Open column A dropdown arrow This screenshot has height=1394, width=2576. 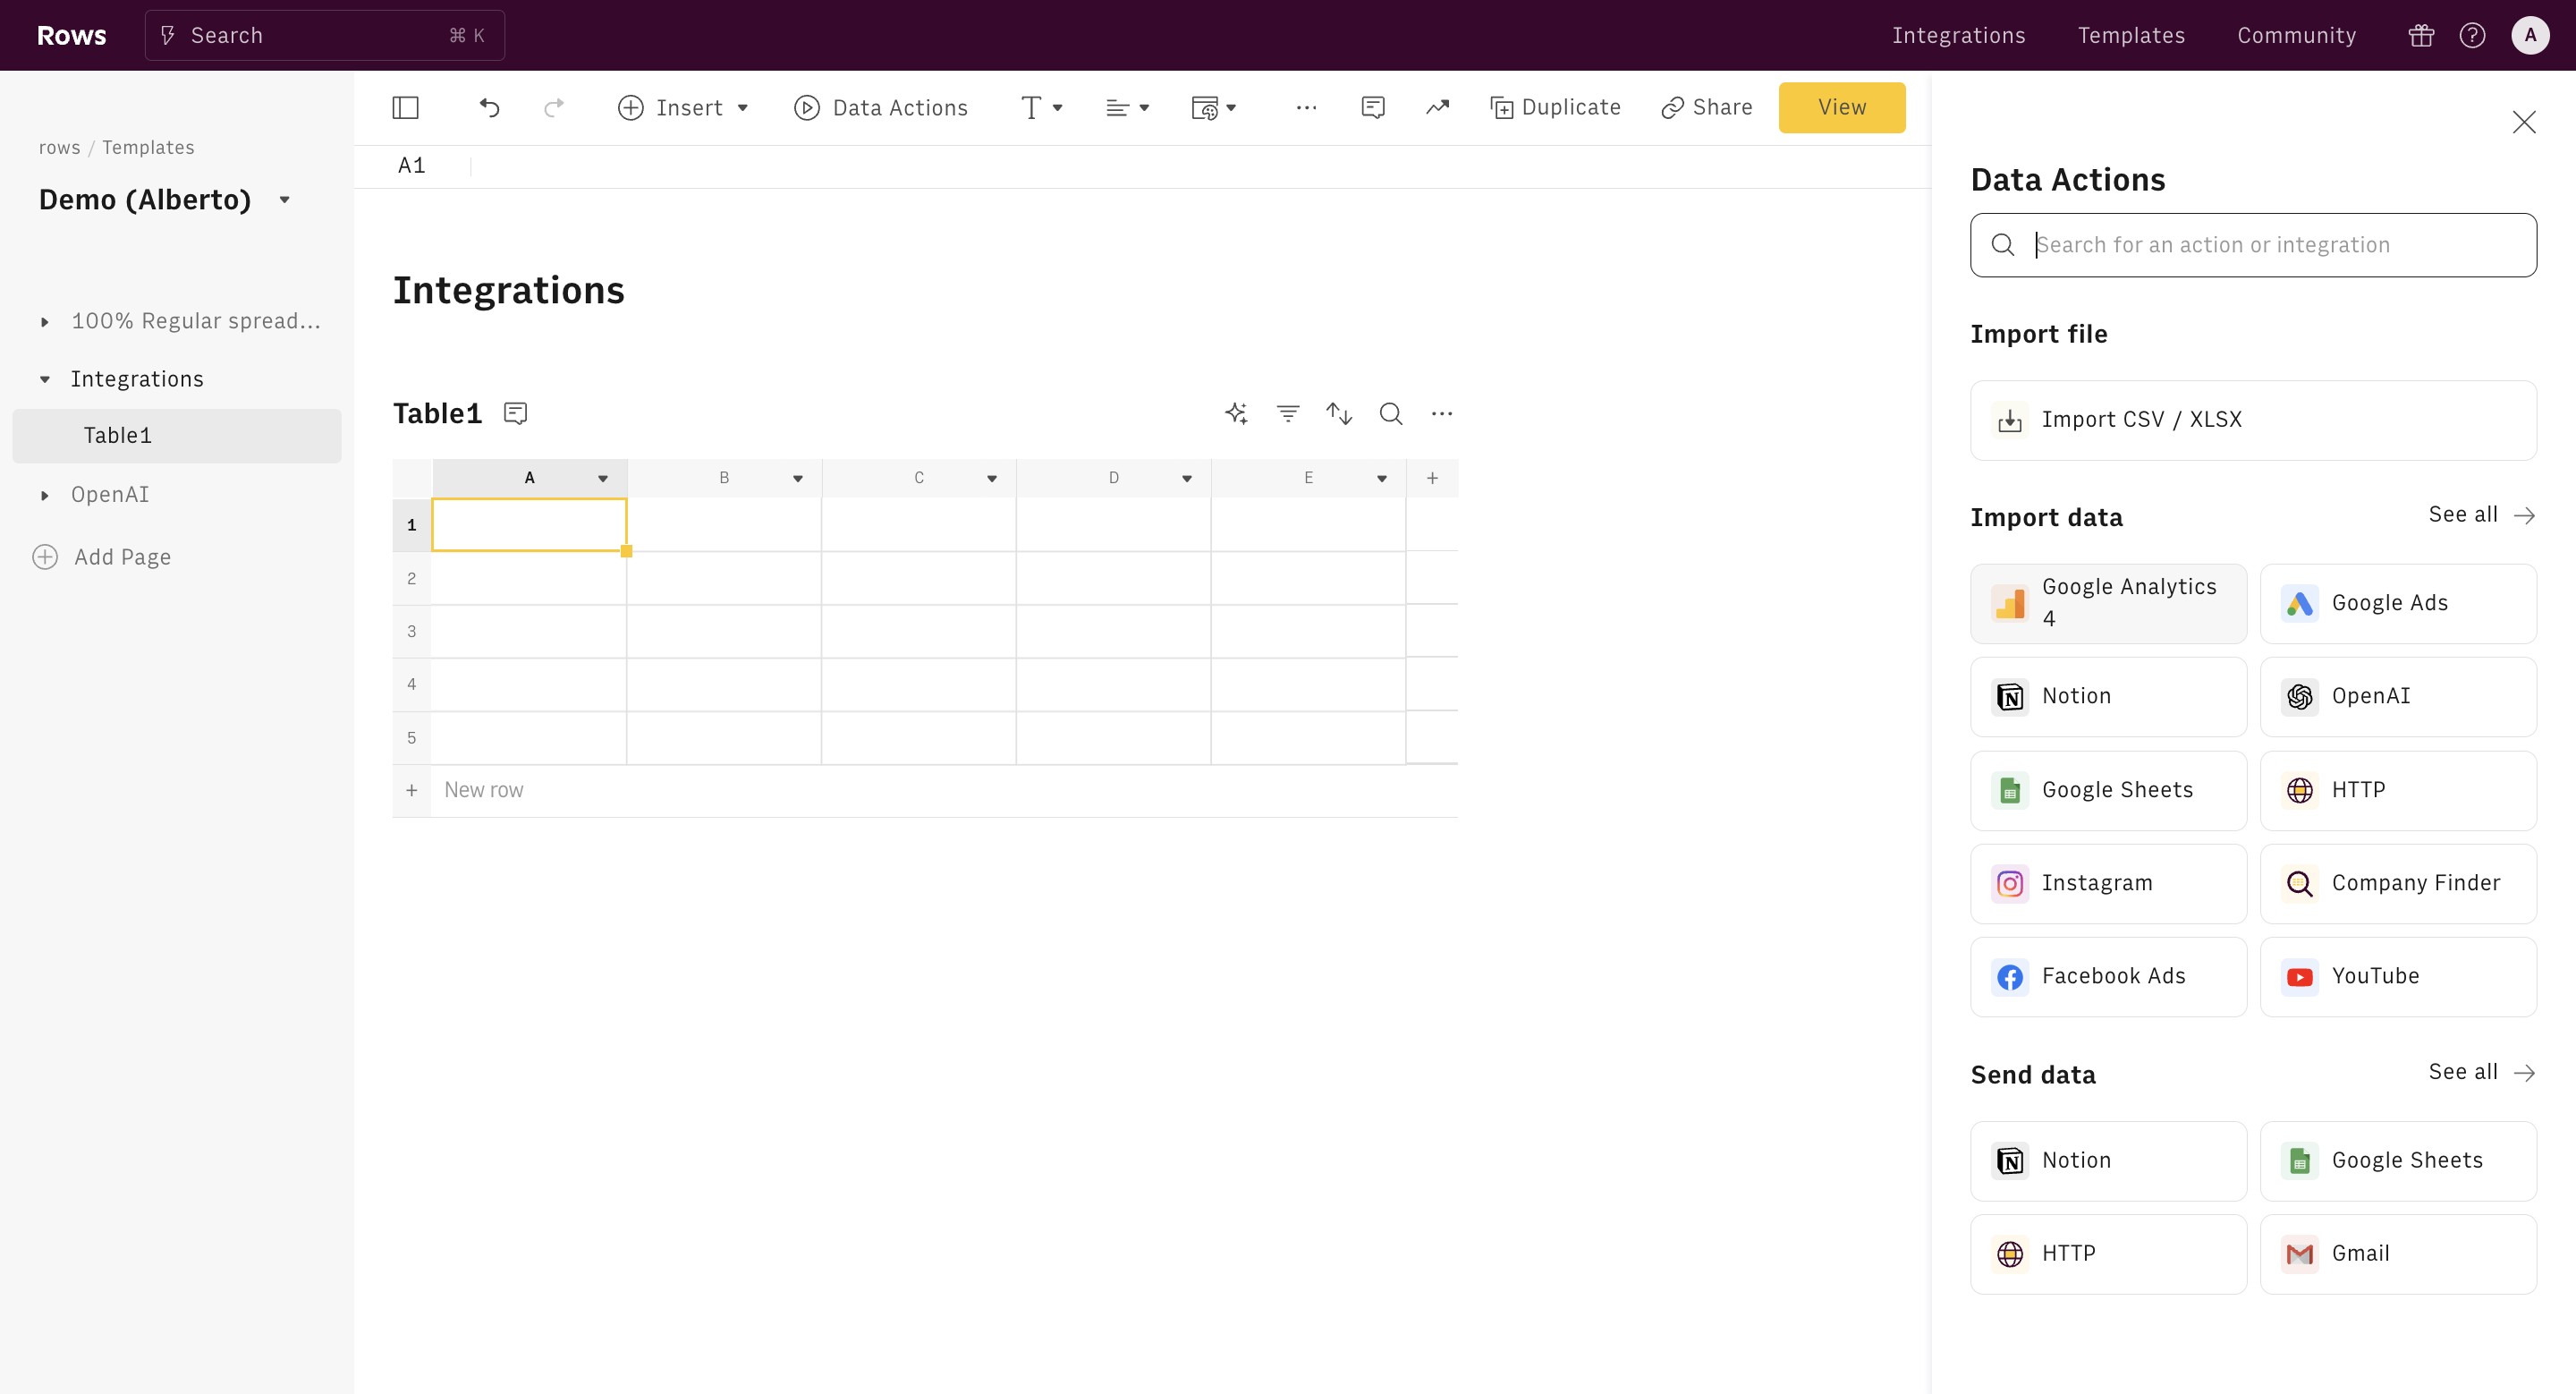603,479
